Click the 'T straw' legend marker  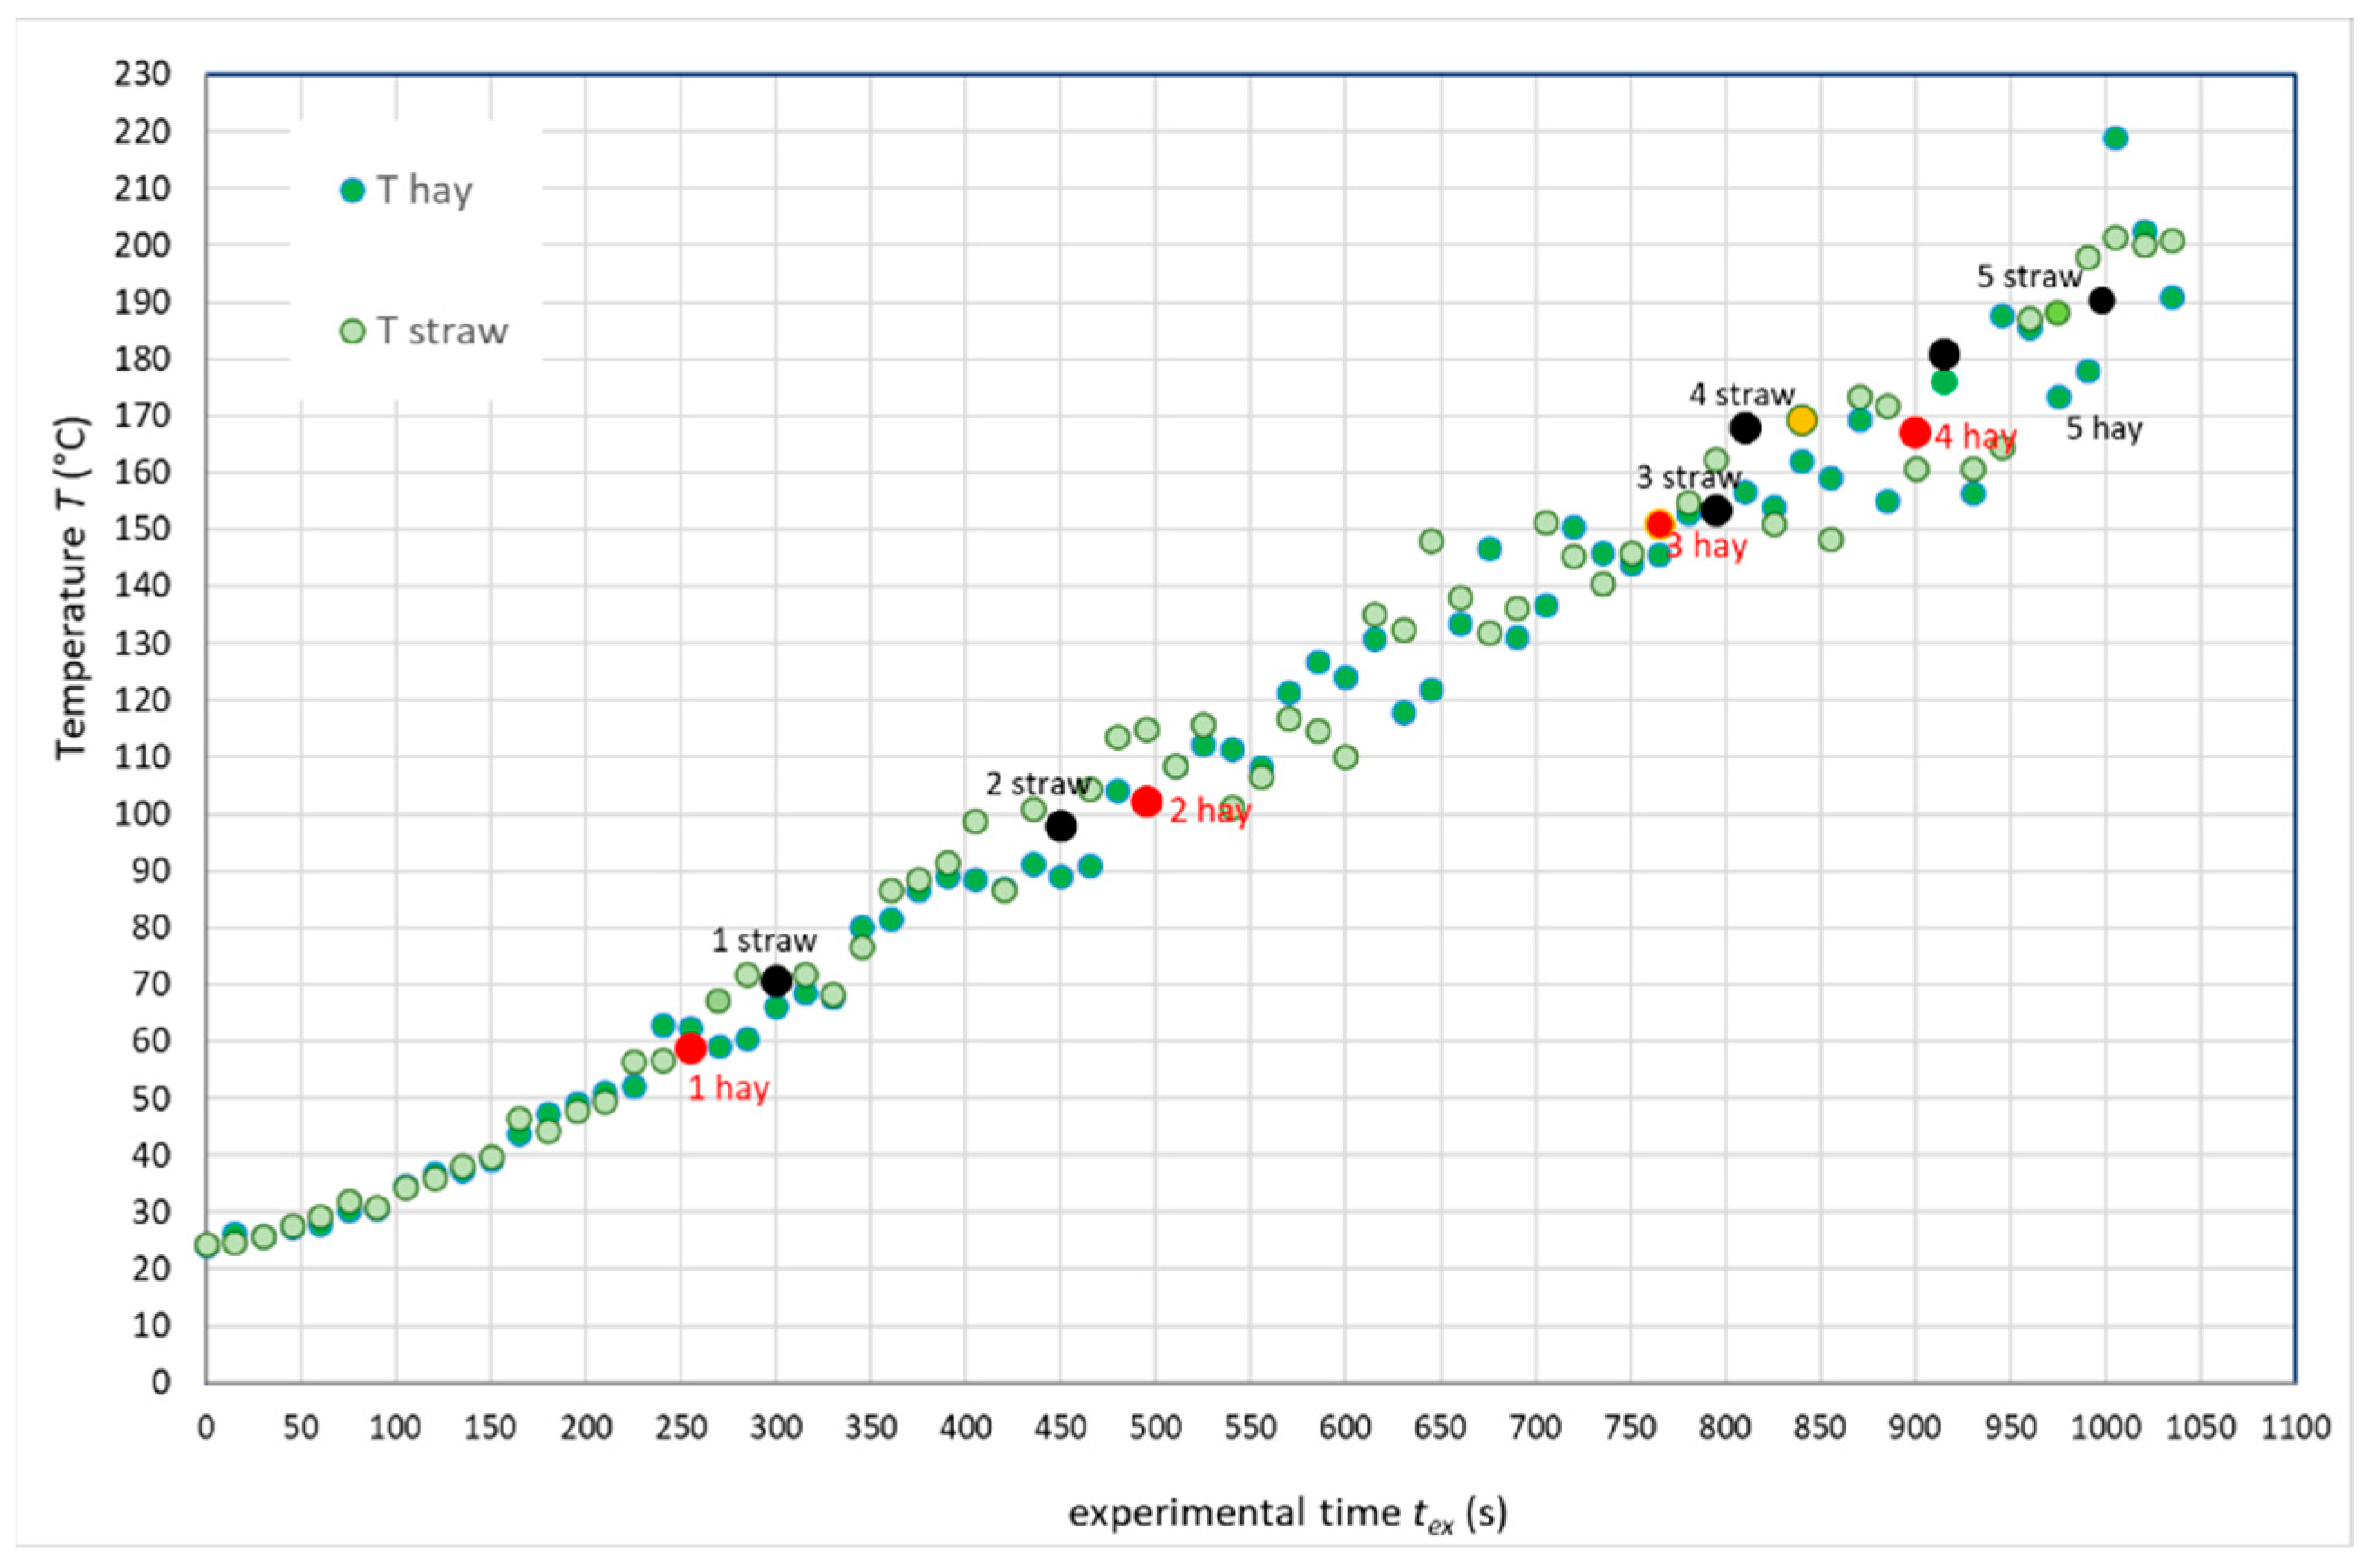point(352,331)
